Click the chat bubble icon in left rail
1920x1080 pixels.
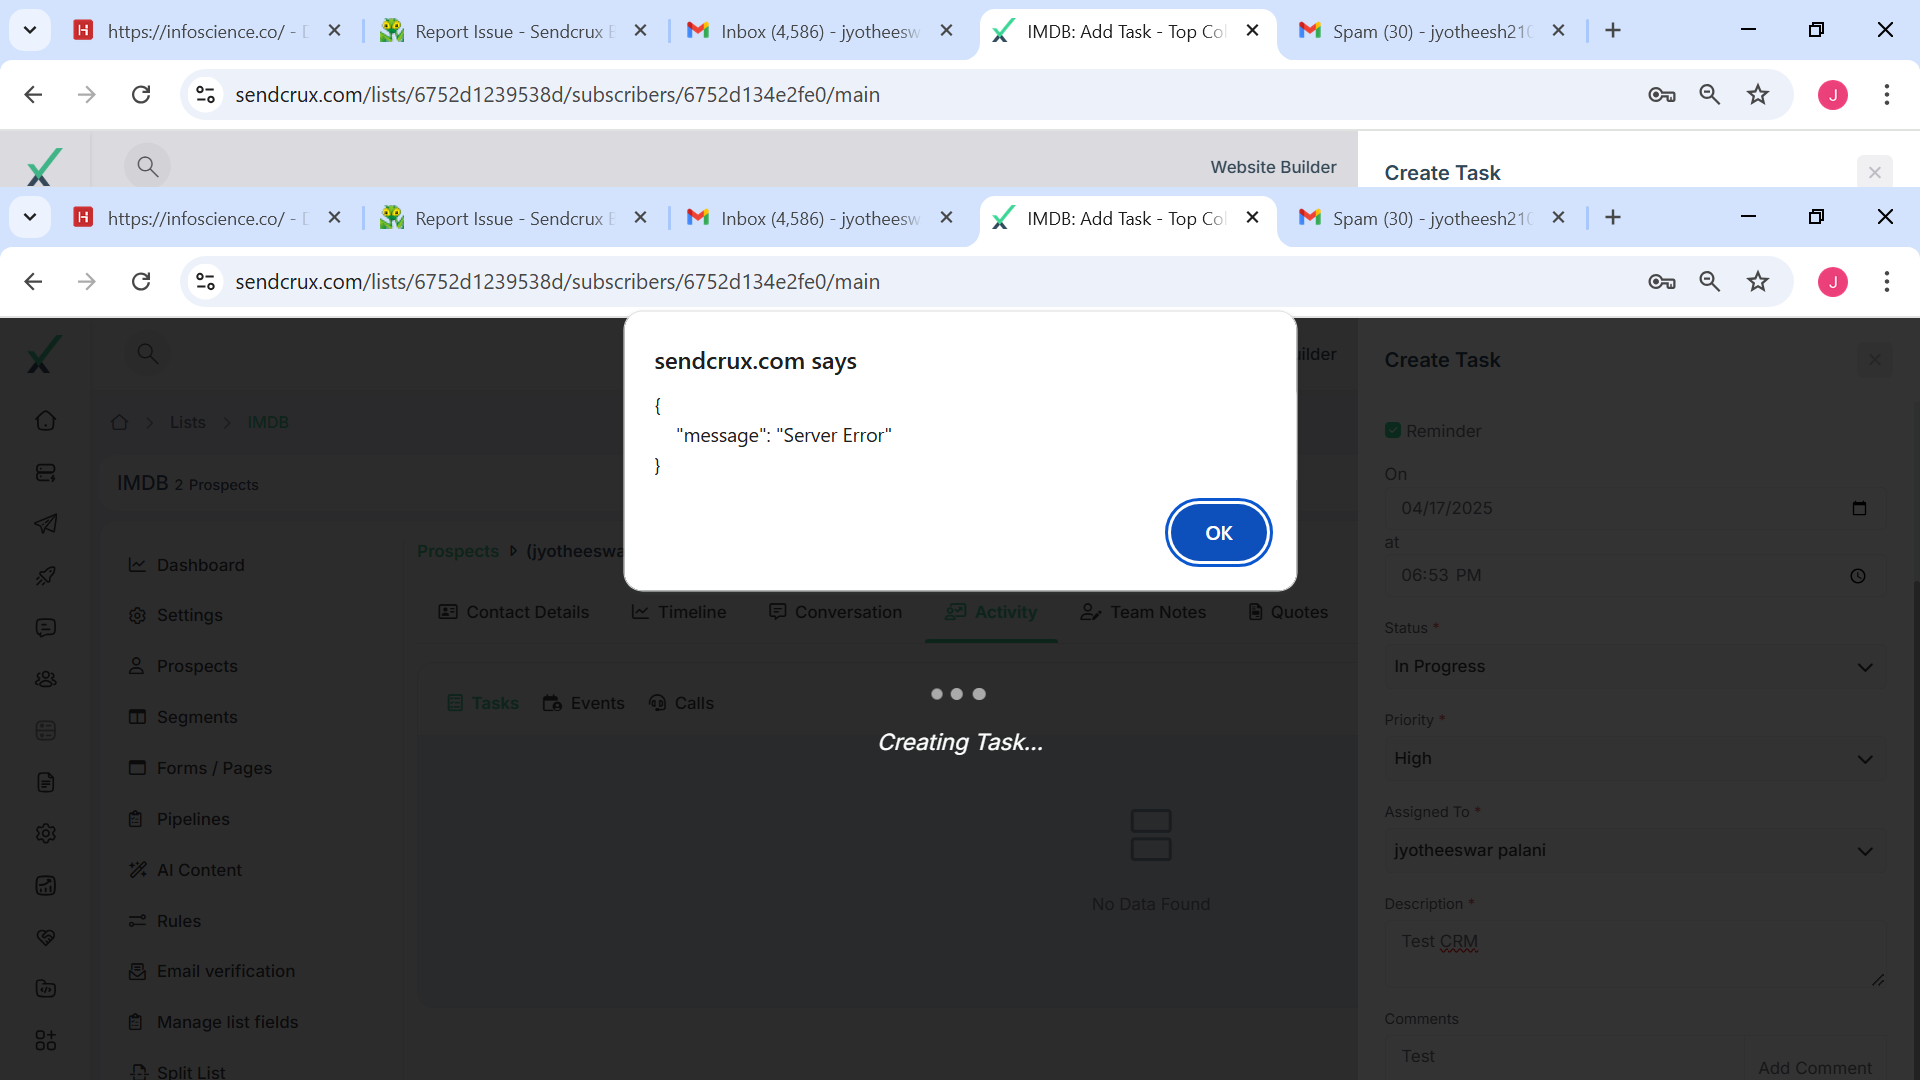45,627
